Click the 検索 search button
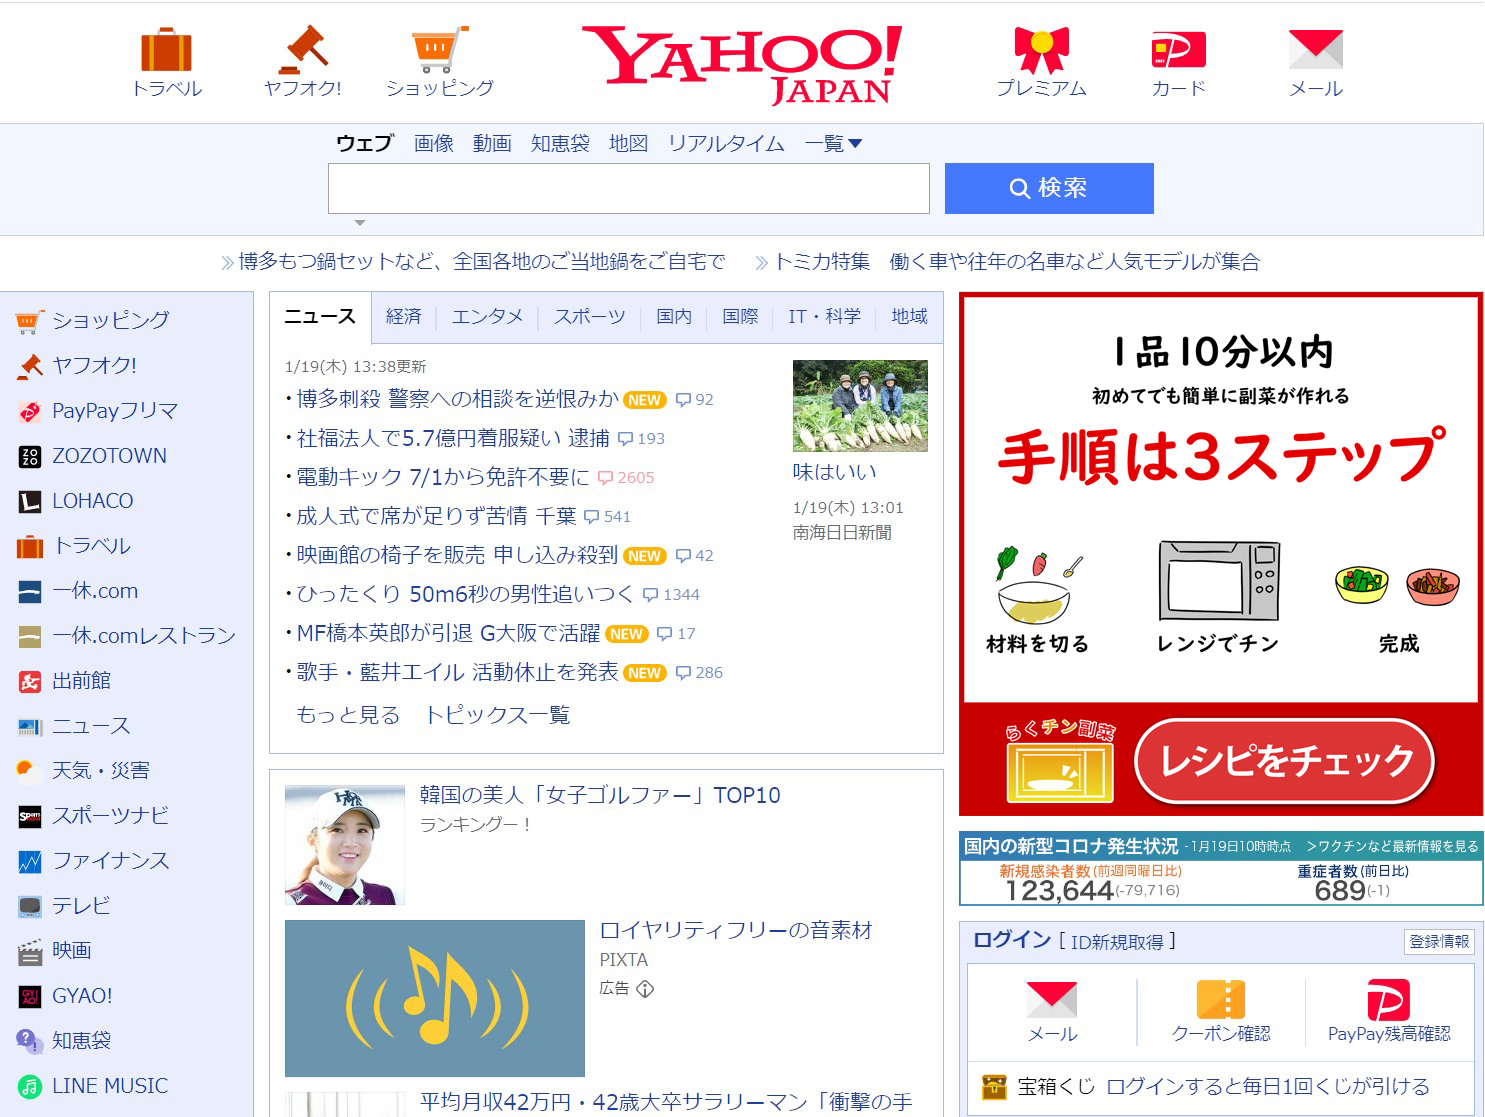 click(x=1049, y=188)
